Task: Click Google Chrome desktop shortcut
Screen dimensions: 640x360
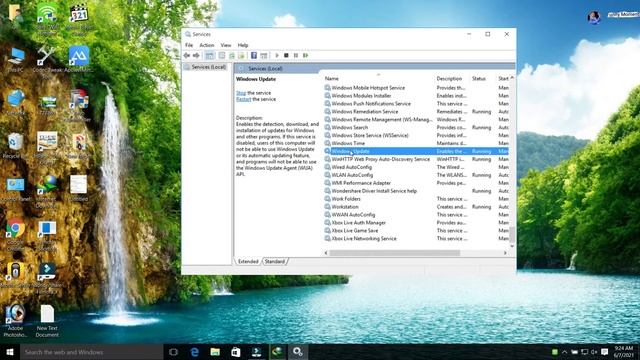Action: click(x=15, y=234)
